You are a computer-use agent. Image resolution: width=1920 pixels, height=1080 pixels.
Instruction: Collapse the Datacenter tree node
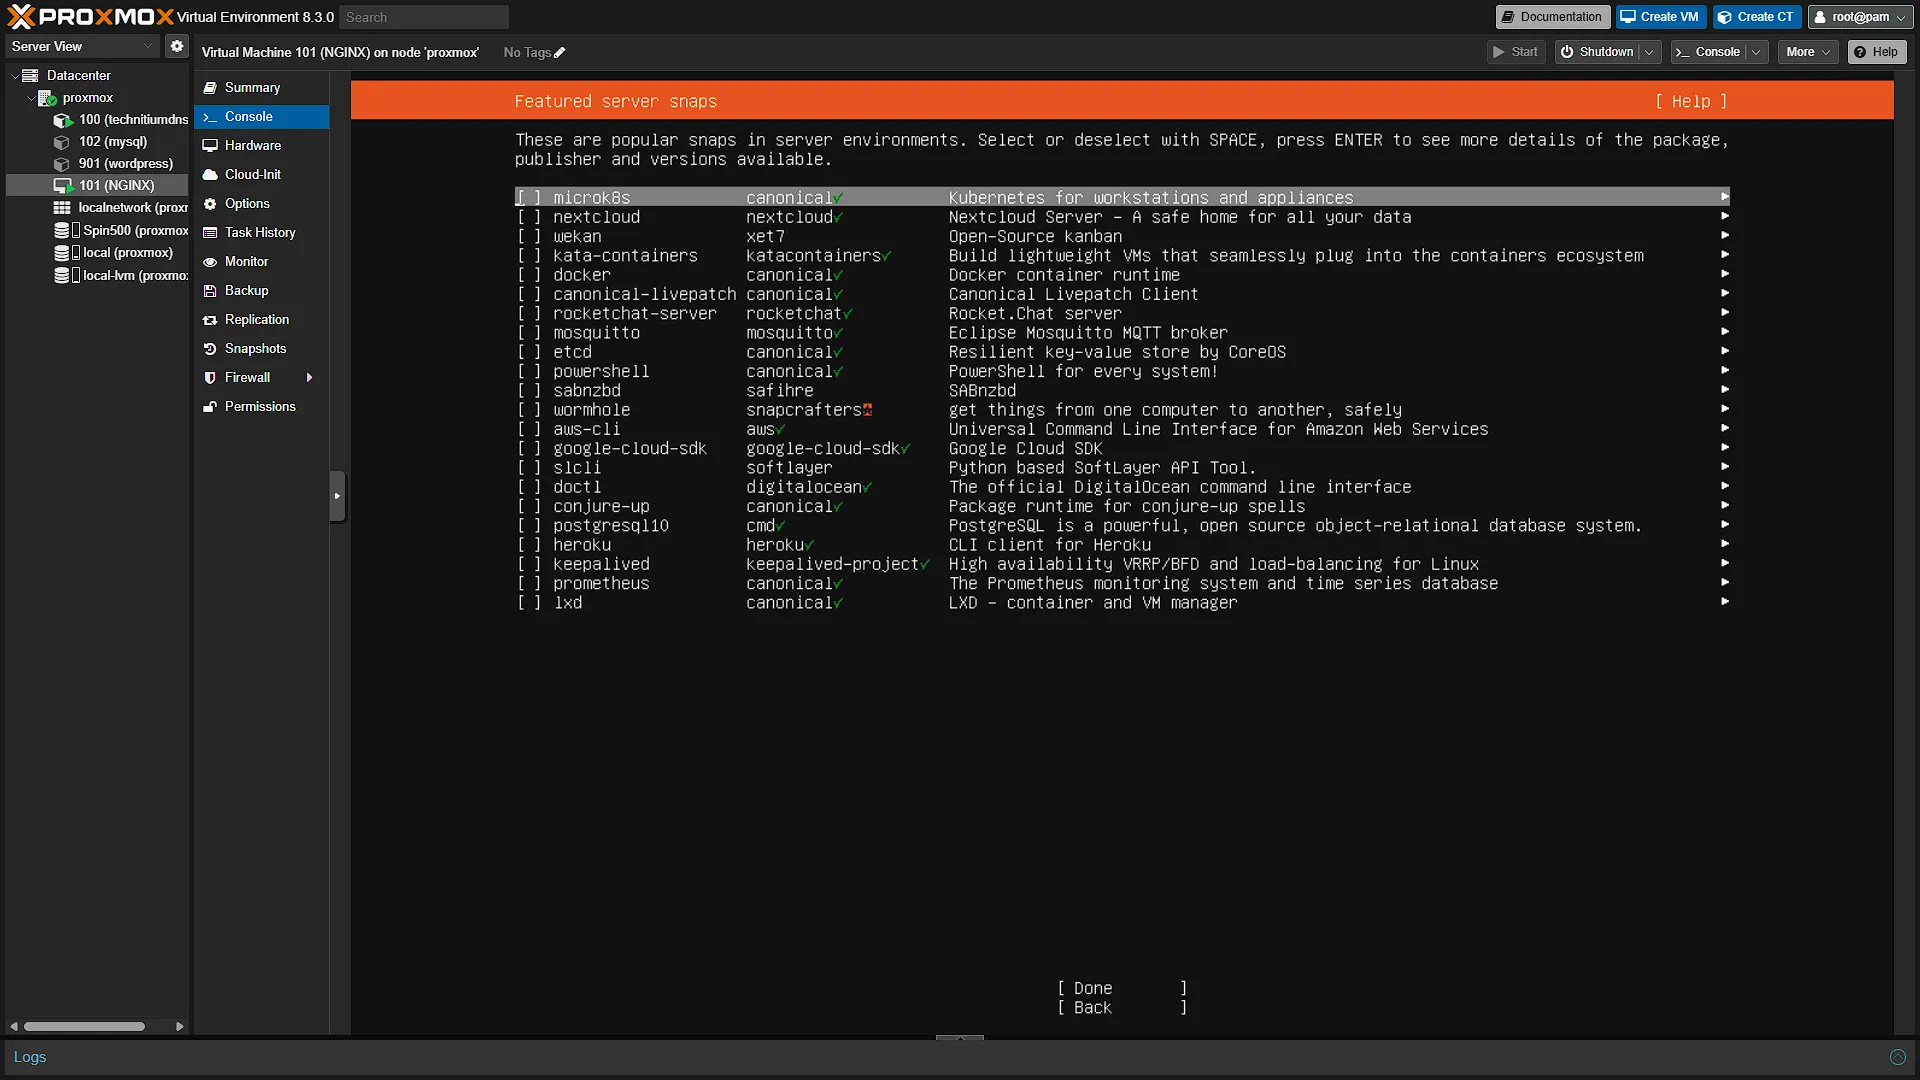(15, 76)
